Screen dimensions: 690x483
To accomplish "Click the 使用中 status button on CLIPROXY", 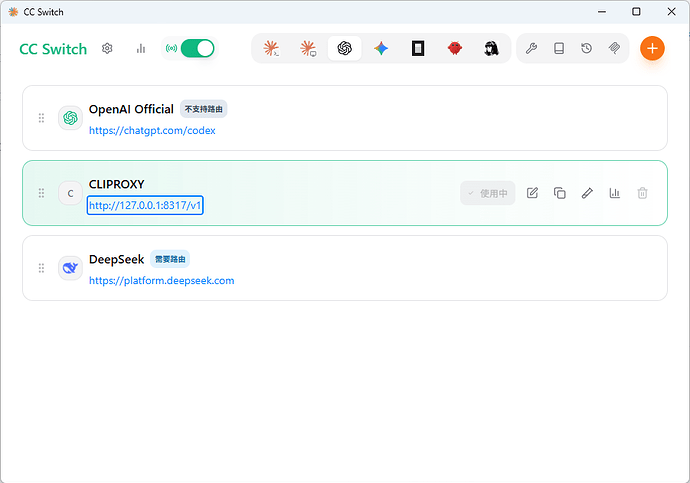I will (488, 193).
